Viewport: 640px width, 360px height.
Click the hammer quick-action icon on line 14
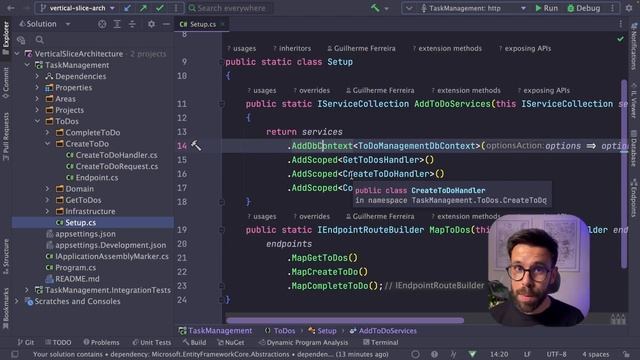(196, 145)
